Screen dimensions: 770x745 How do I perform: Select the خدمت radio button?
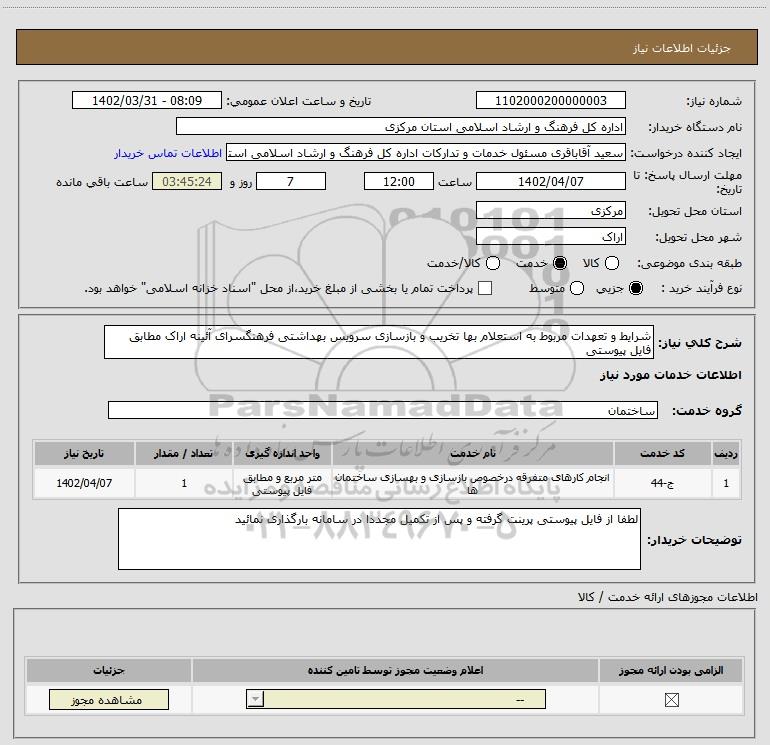coord(559,263)
